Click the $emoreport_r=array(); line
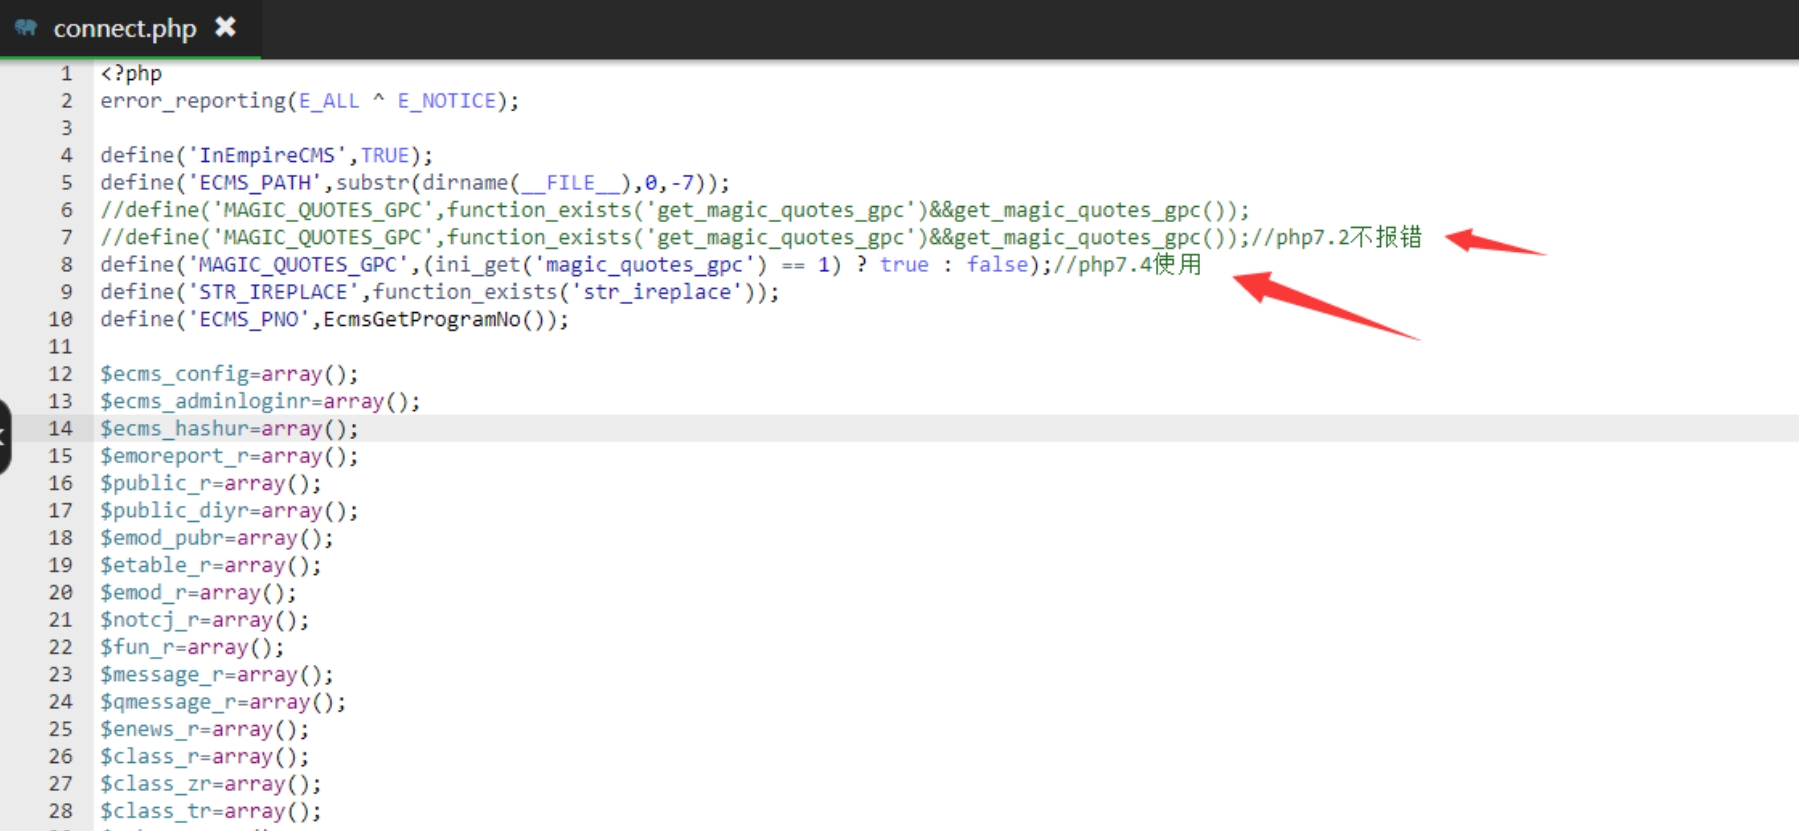The height and width of the screenshot is (831, 1799). (x=229, y=456)
